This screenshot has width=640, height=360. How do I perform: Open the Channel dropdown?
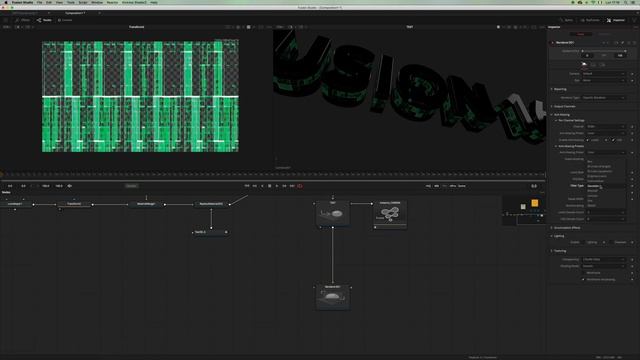click(x=606, y=127)
